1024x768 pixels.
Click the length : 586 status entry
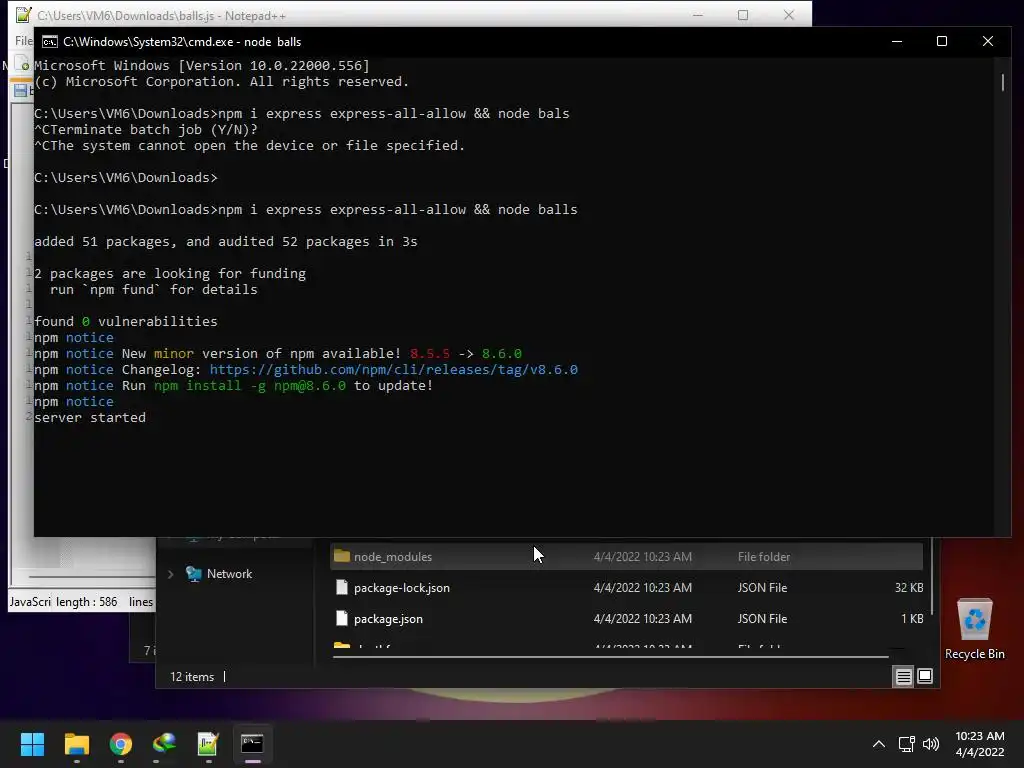coord(87,601)
